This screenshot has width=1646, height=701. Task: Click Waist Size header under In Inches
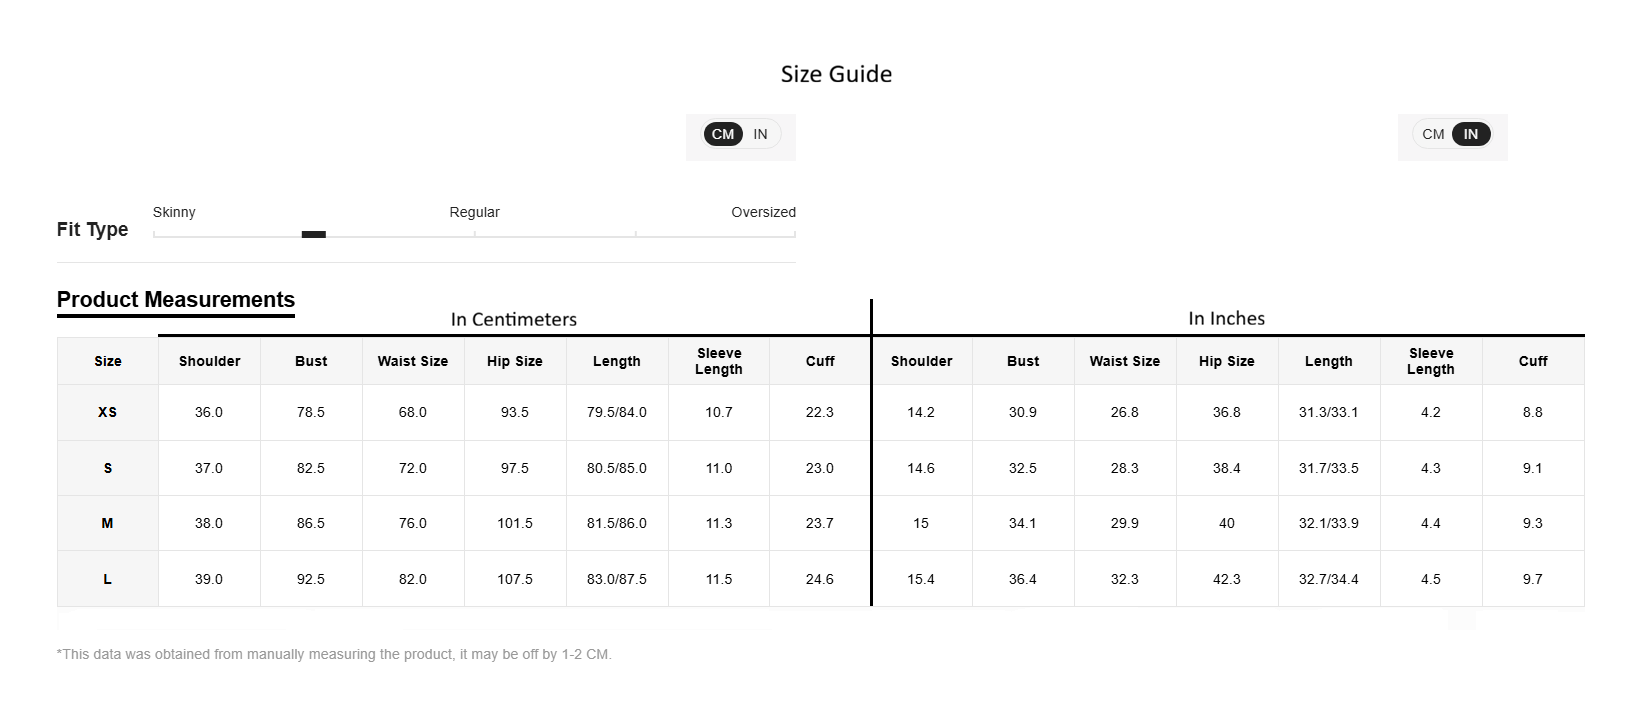pos(1125,361)
